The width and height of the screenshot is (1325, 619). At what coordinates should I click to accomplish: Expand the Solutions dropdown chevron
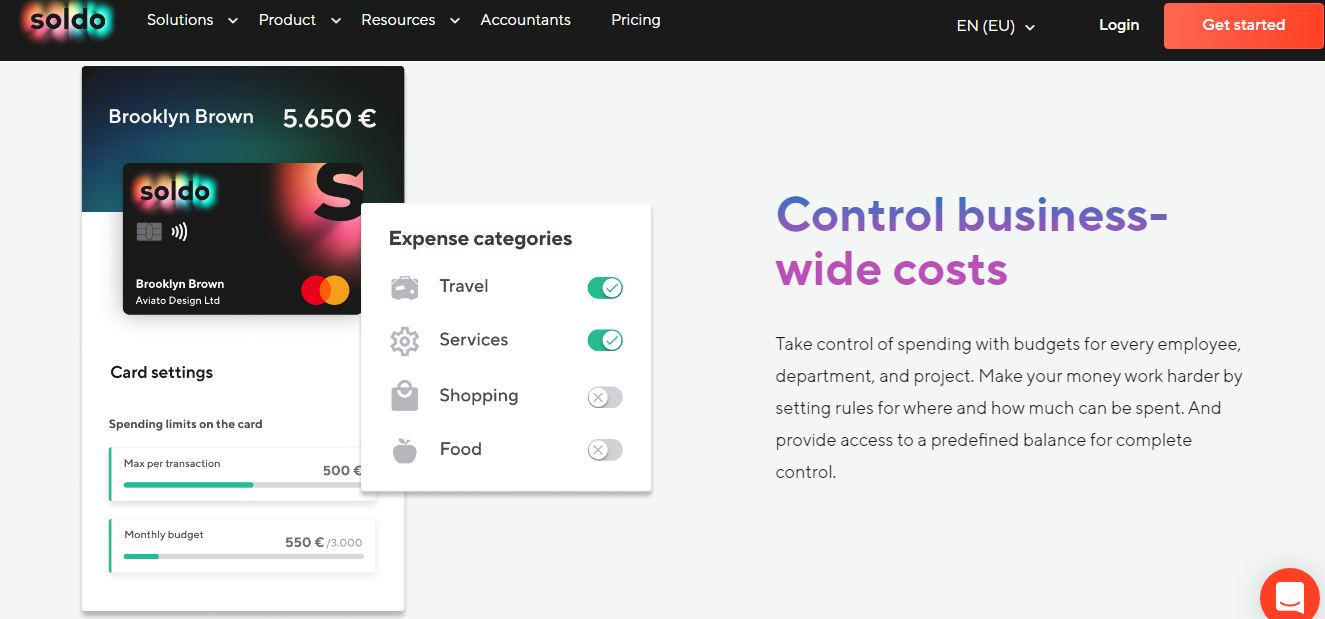pyautogui.click(x=233, y=21)
